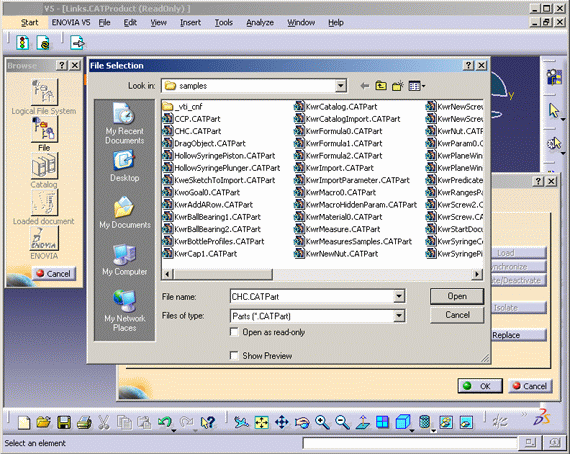Cancel the Browse panel
Image resolution: width=570 pixels, height=454 pixels.
(54, 273)
